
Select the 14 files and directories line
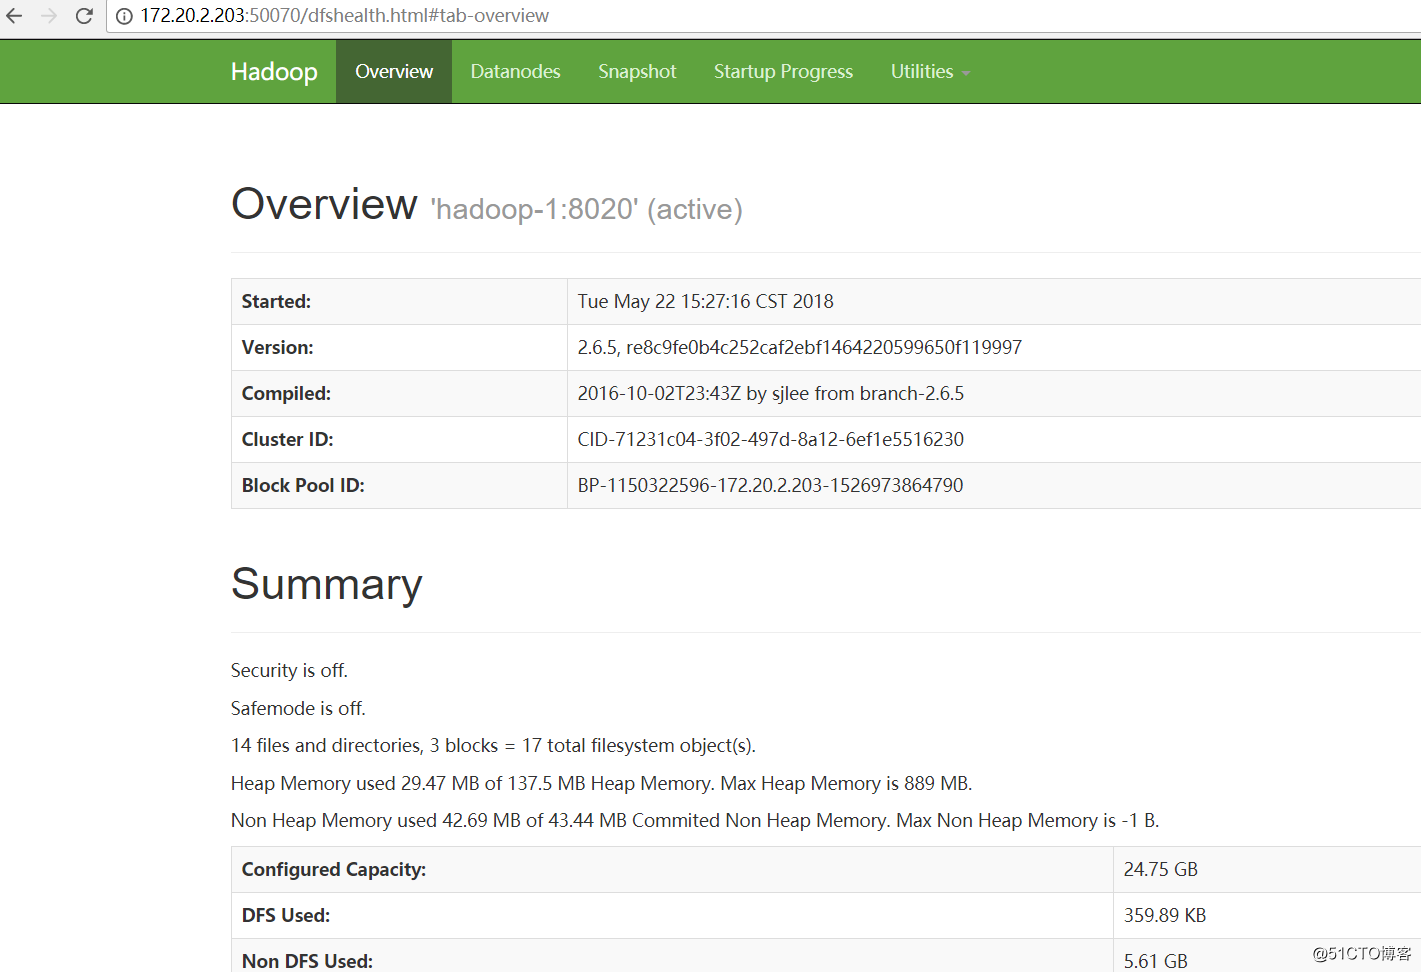coord(493,745)
